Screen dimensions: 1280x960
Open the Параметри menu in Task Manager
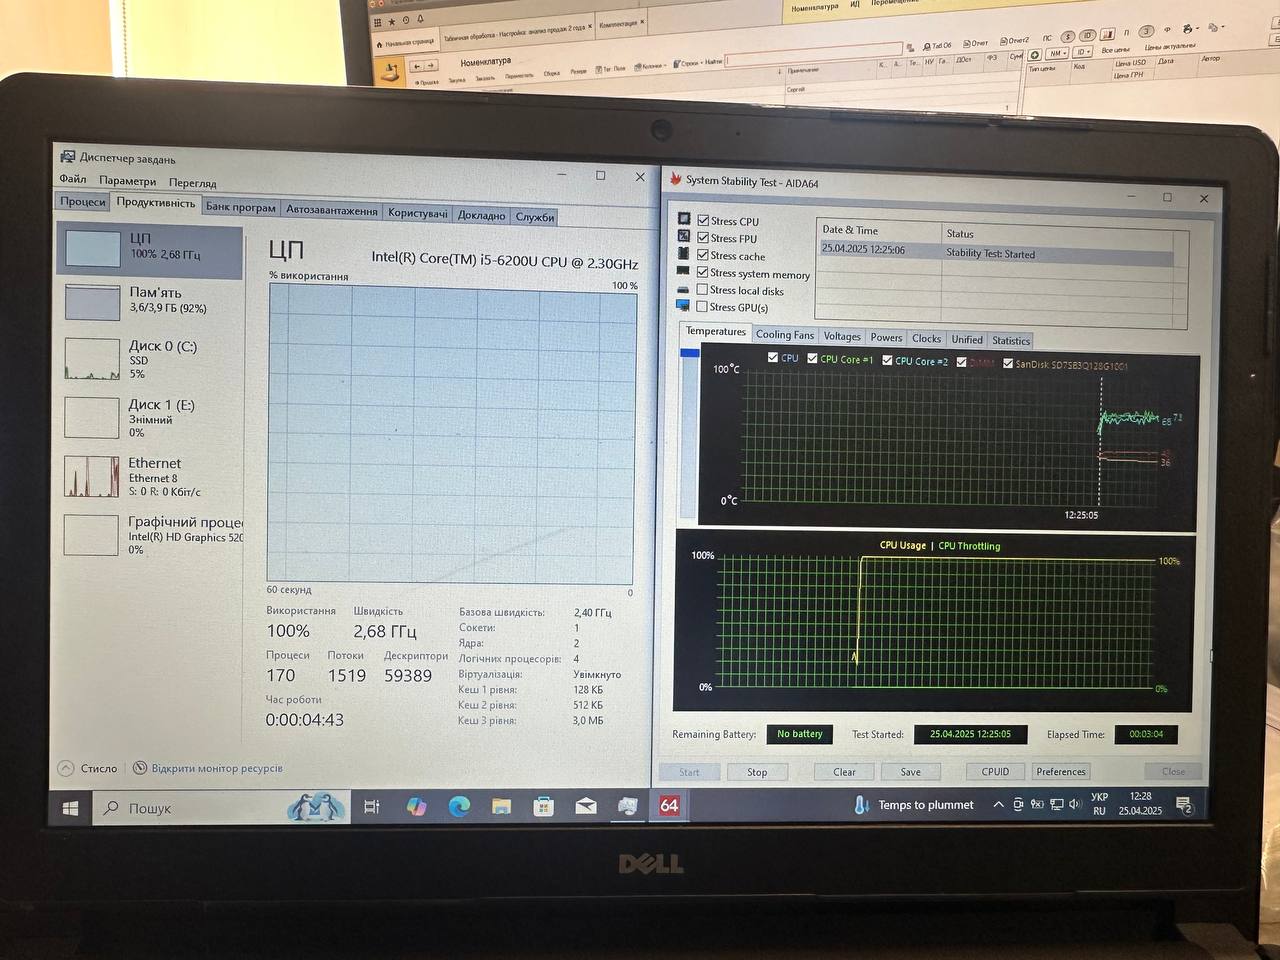click(127, 181)
